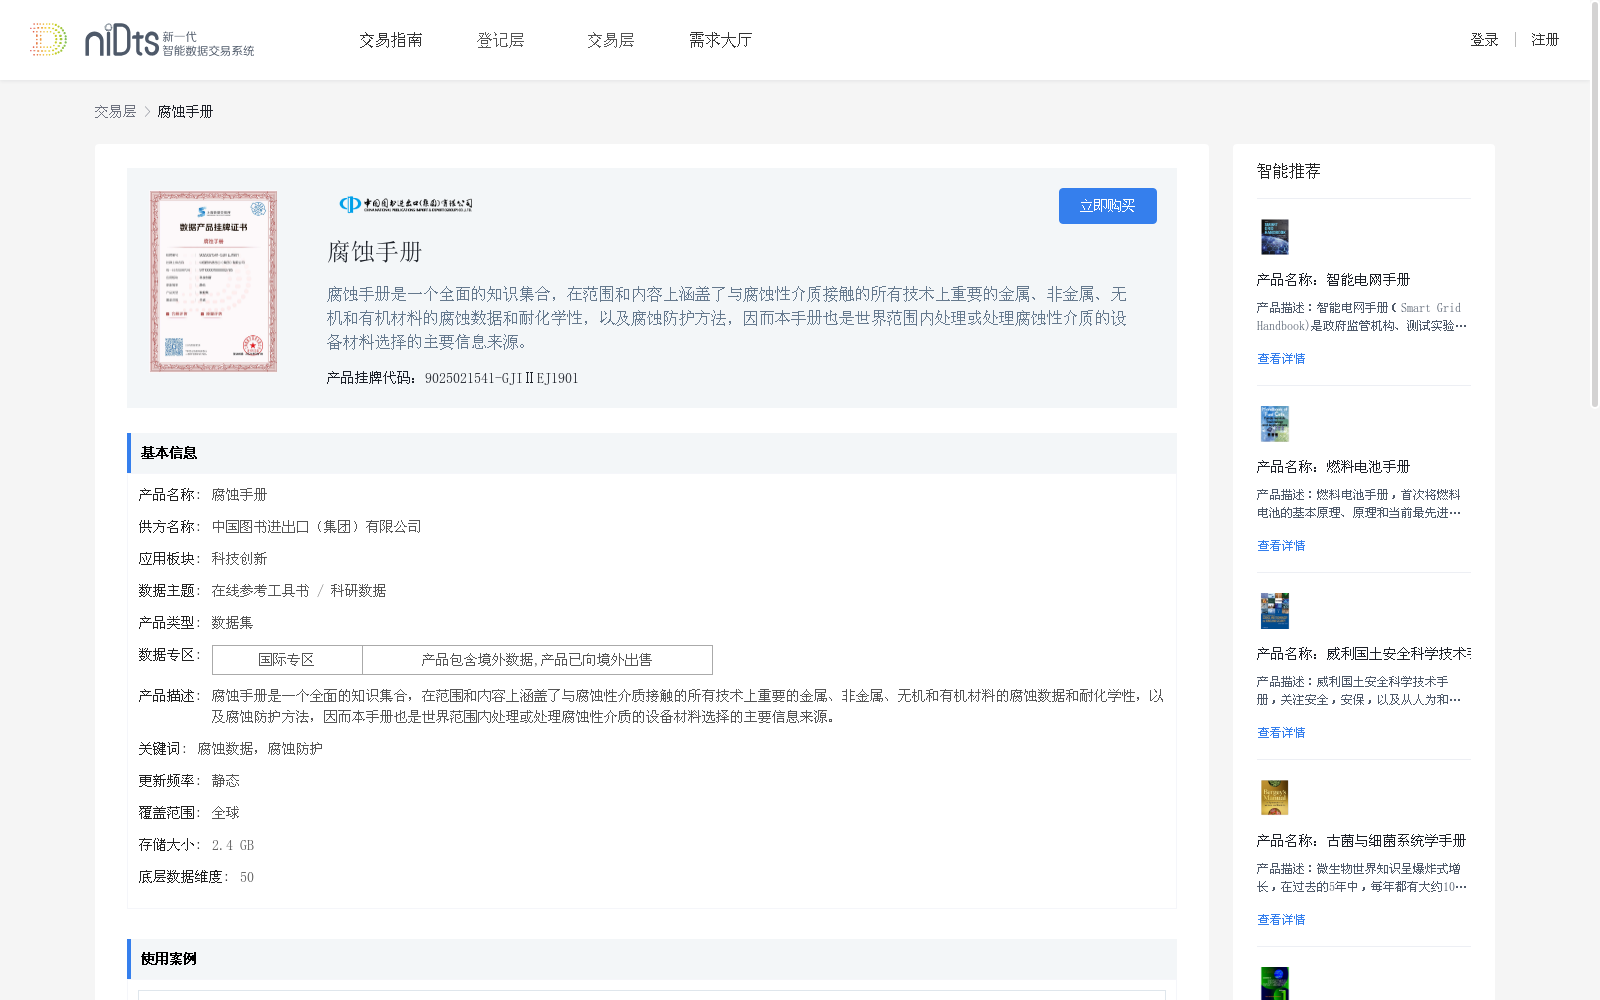Open 古菌与细菌系统学手册 cover thumbnail
The image size is (1600, 1000).
(x=1275, y=798)
